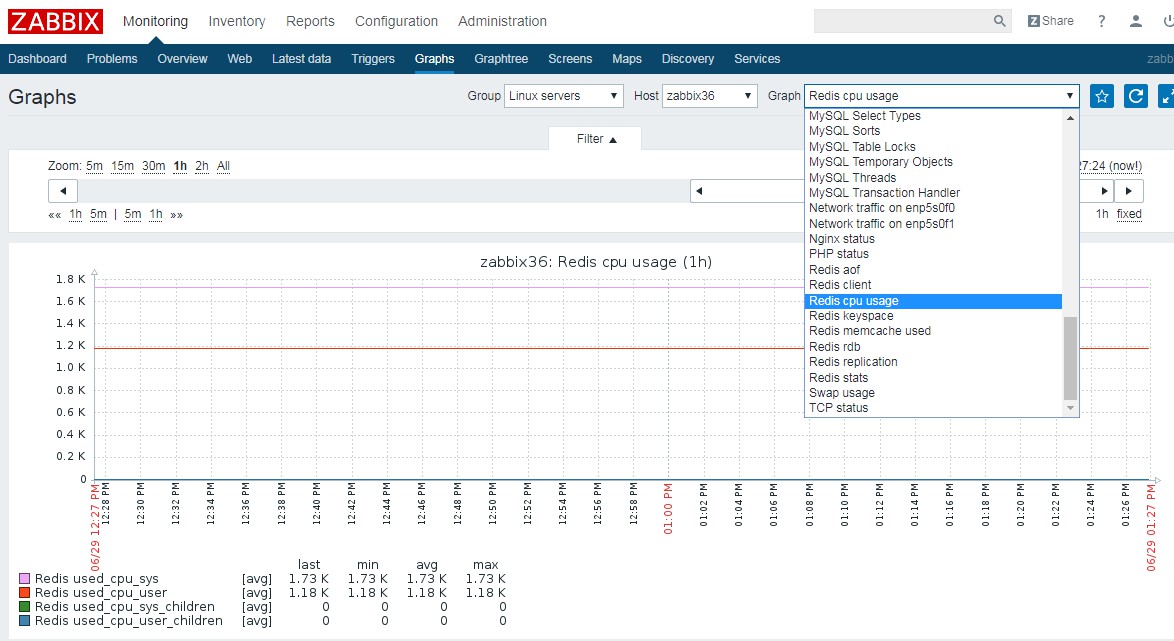Choose Swap usage in the graph list

(841, 393)
